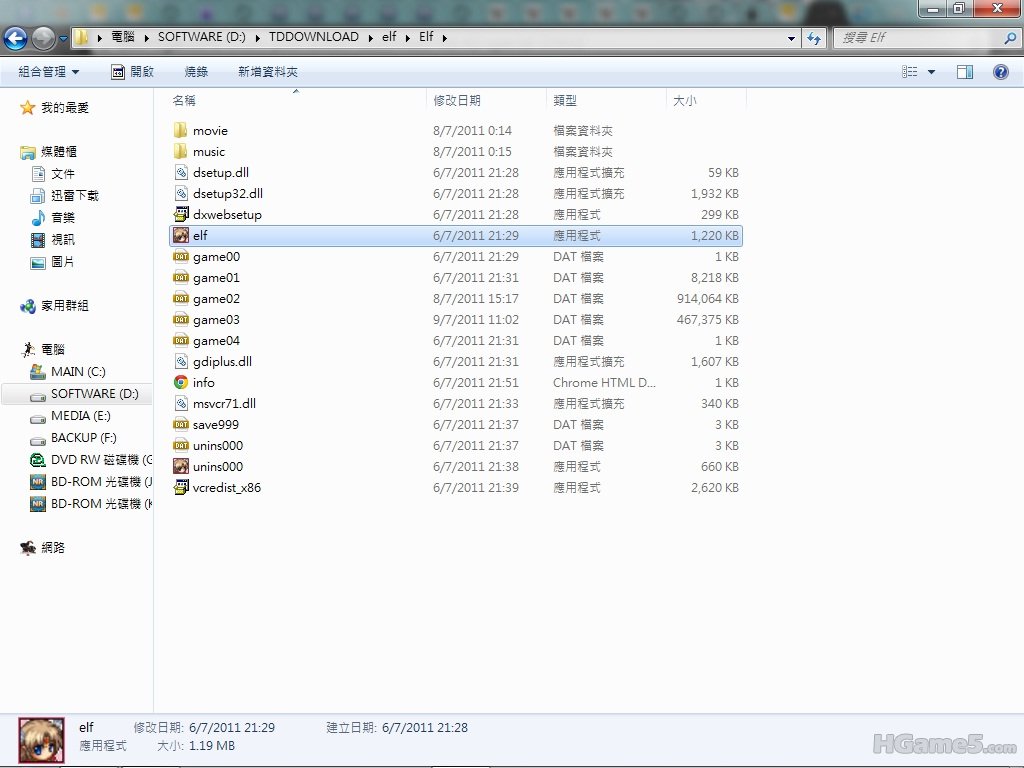Open the 組合管理 dropdown menu

click(49, 72)
